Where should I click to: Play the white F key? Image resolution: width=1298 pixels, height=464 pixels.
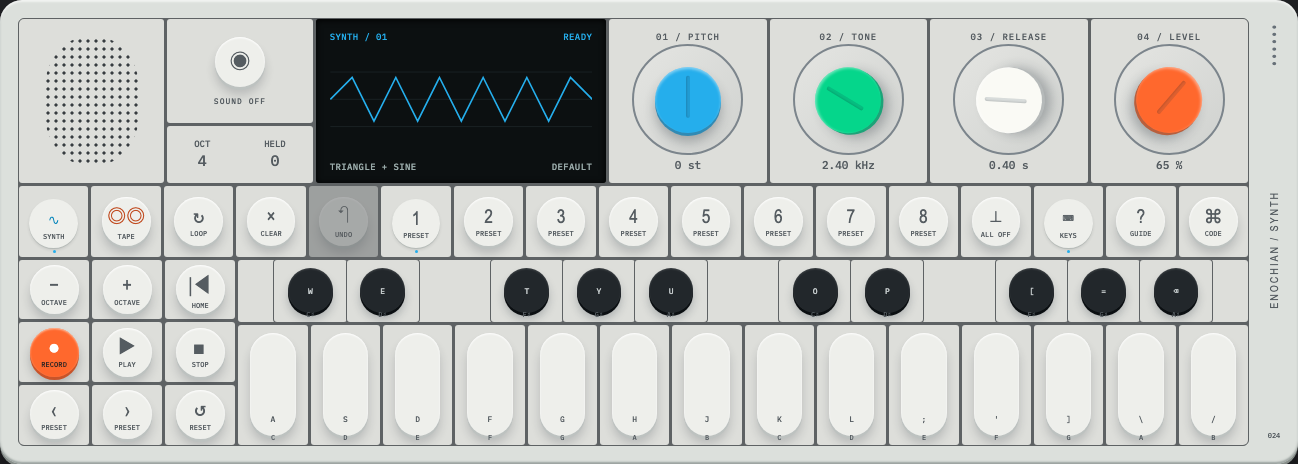coord(490,384)
